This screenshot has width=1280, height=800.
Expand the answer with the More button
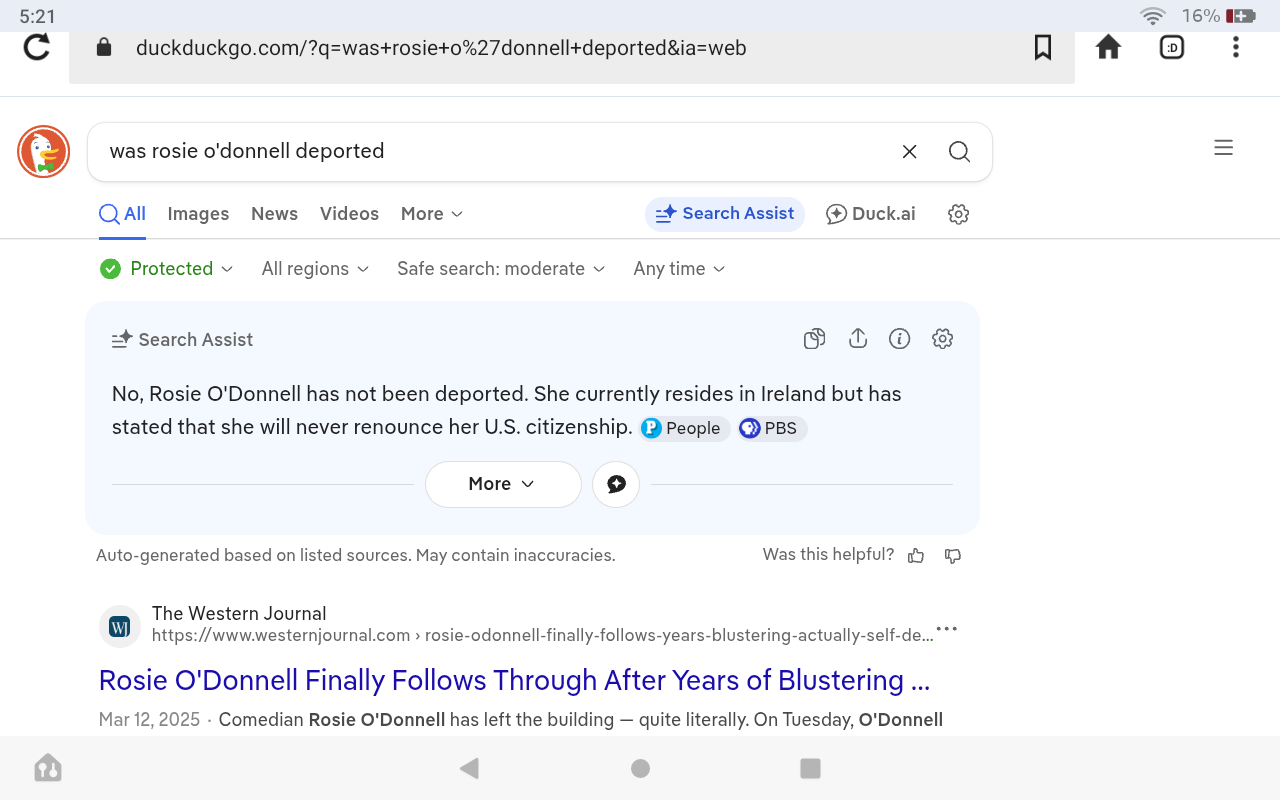coord(502,484)
